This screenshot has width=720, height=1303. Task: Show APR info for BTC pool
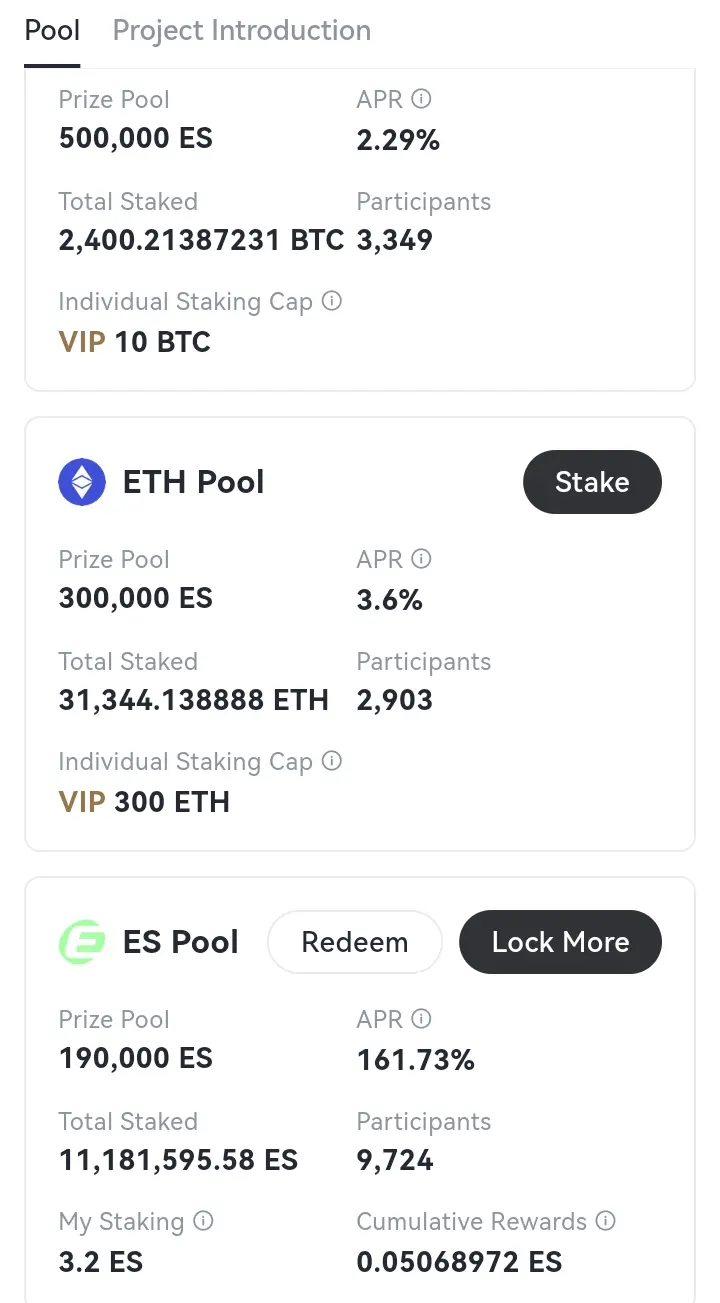pos(421,99)
